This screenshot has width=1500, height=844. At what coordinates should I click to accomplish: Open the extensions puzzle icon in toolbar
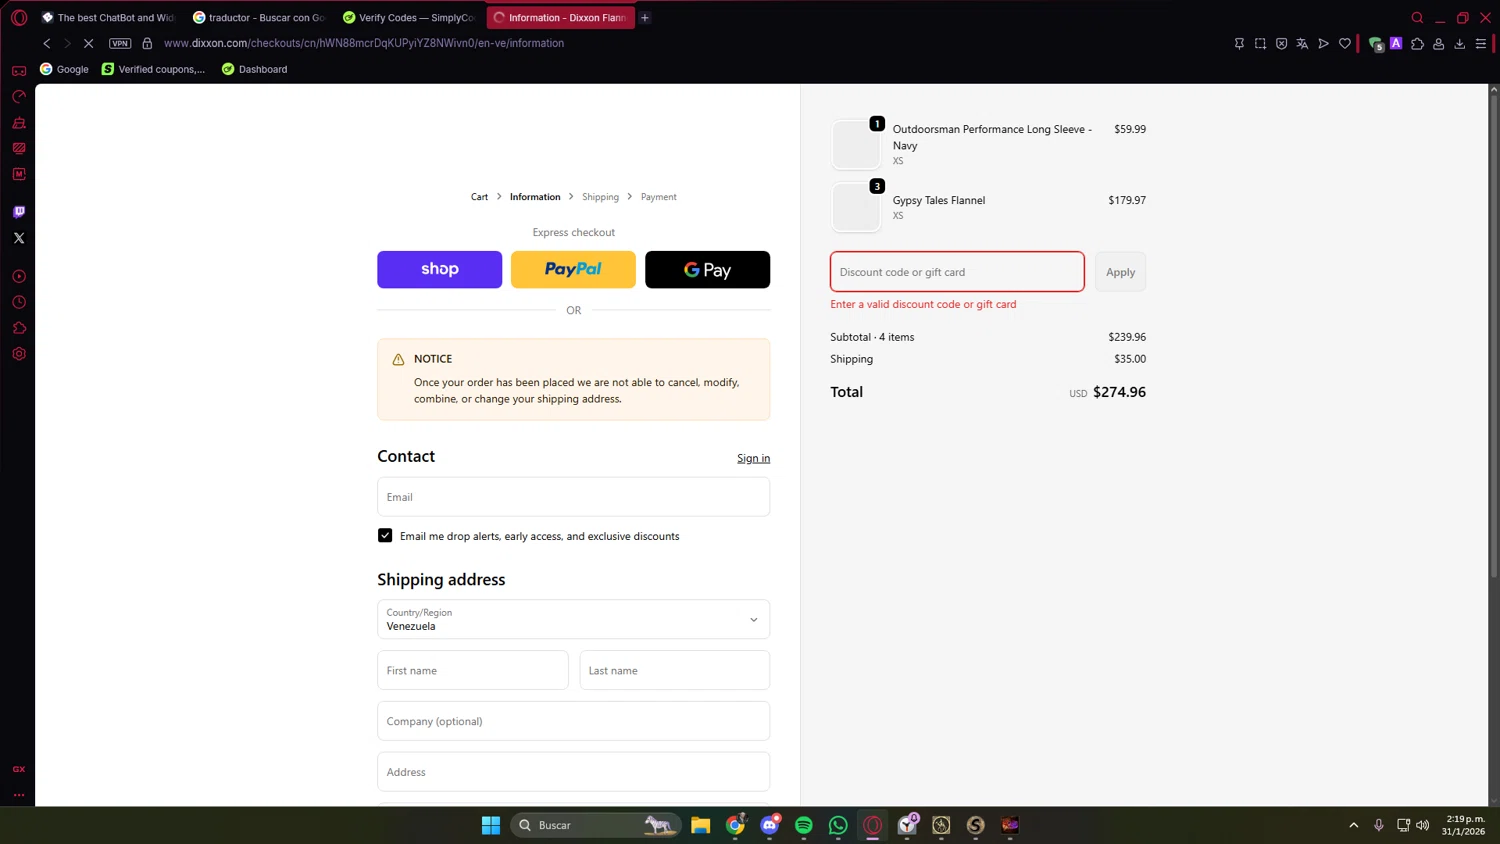[x=1417, y=43]
